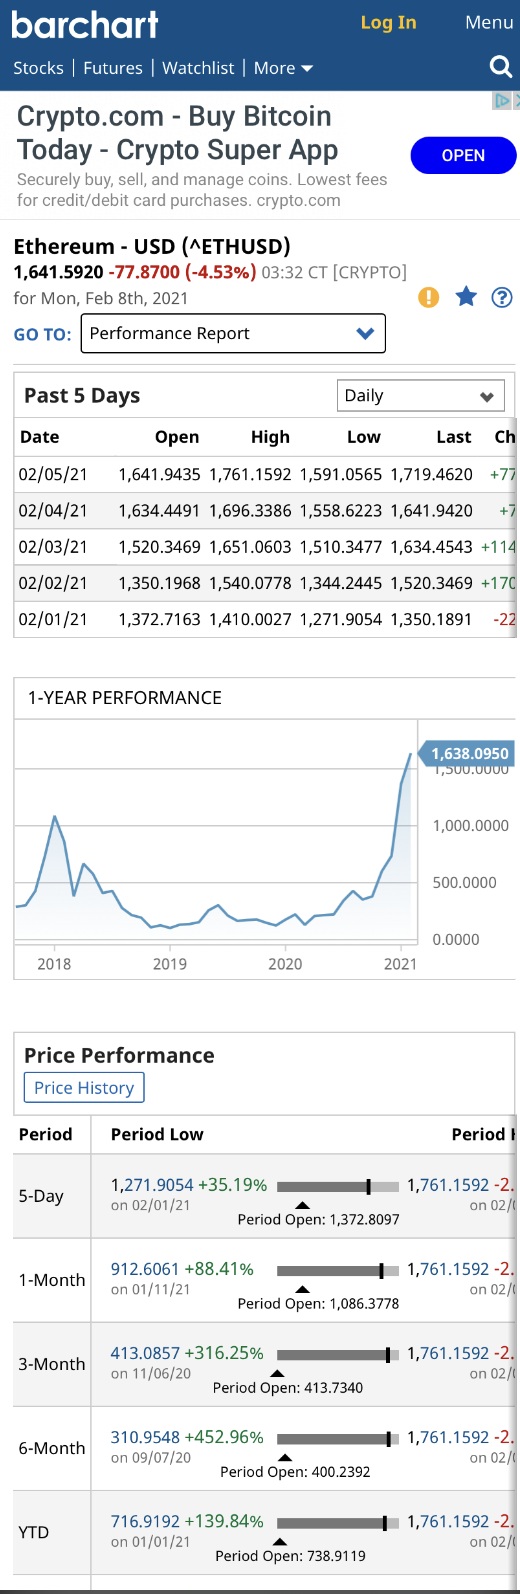Screen dimensions: 520x1594
Task: Expand the Performance Report dropdown
Action: coord(232,334)
